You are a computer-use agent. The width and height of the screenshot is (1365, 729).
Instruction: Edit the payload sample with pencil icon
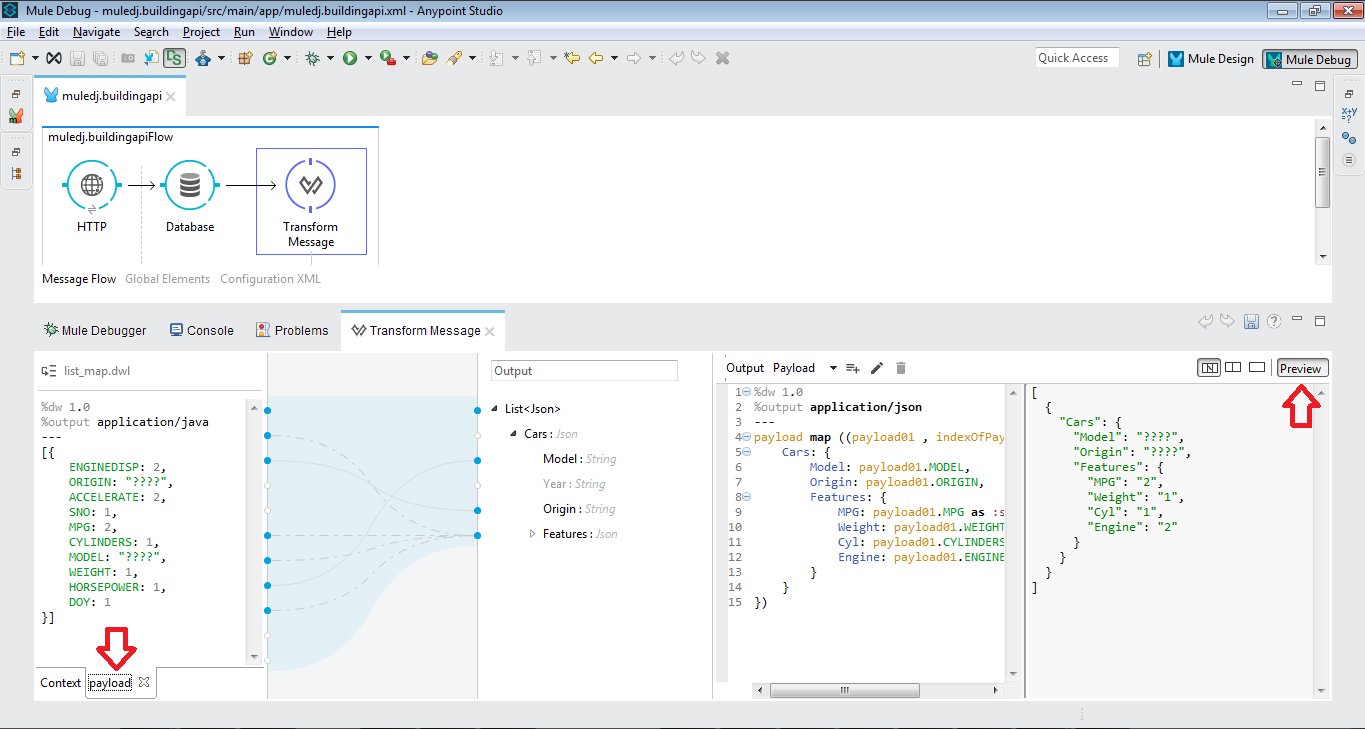click(x=877, y=368)
